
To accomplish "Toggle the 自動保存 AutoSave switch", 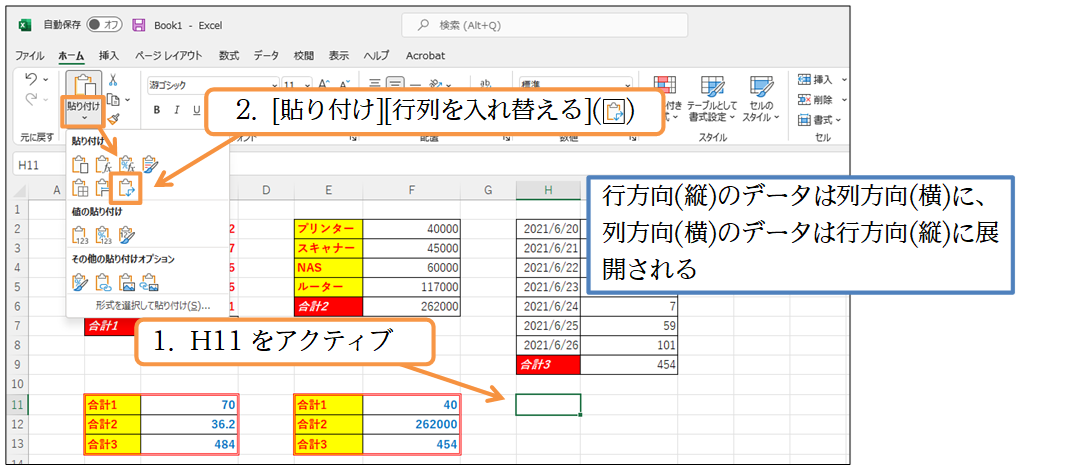I will point(103,24).
